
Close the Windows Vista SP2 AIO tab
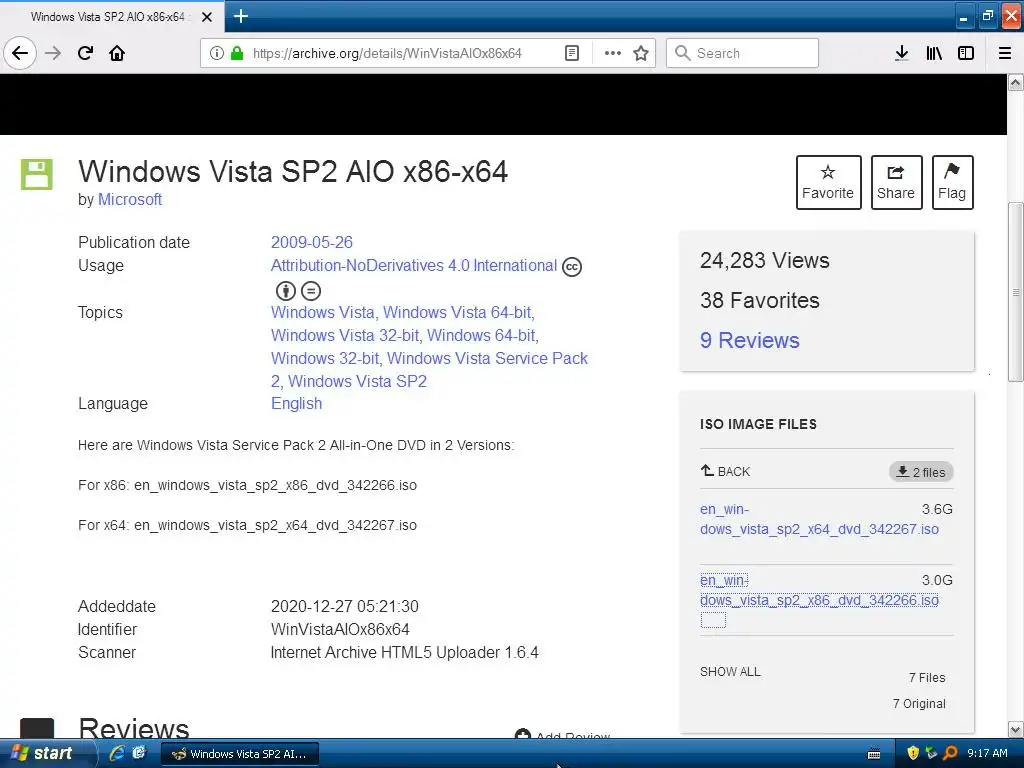coord(206,17)
